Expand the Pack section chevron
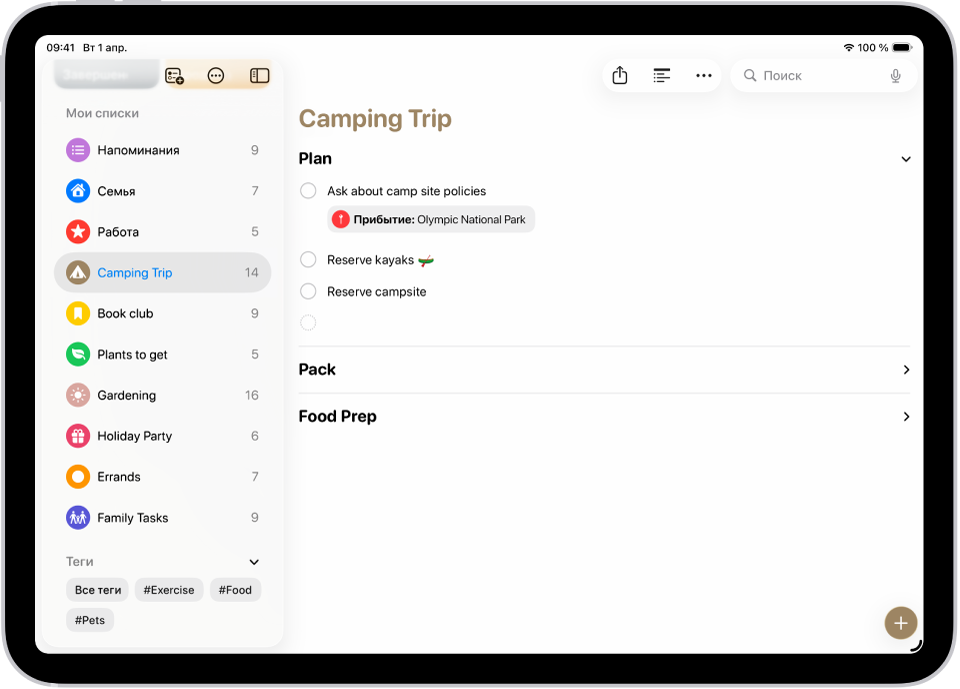 click(x=906, y=369)
